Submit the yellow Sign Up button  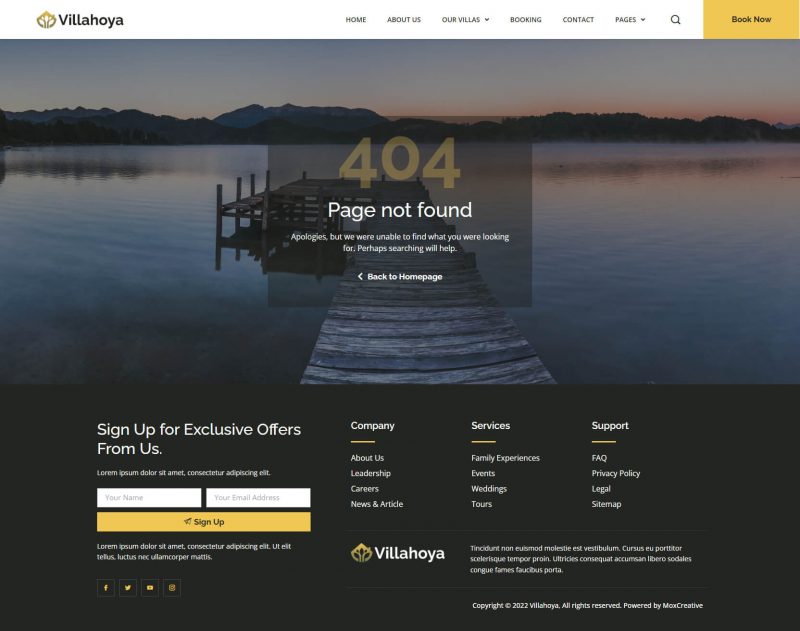point(204,522)
